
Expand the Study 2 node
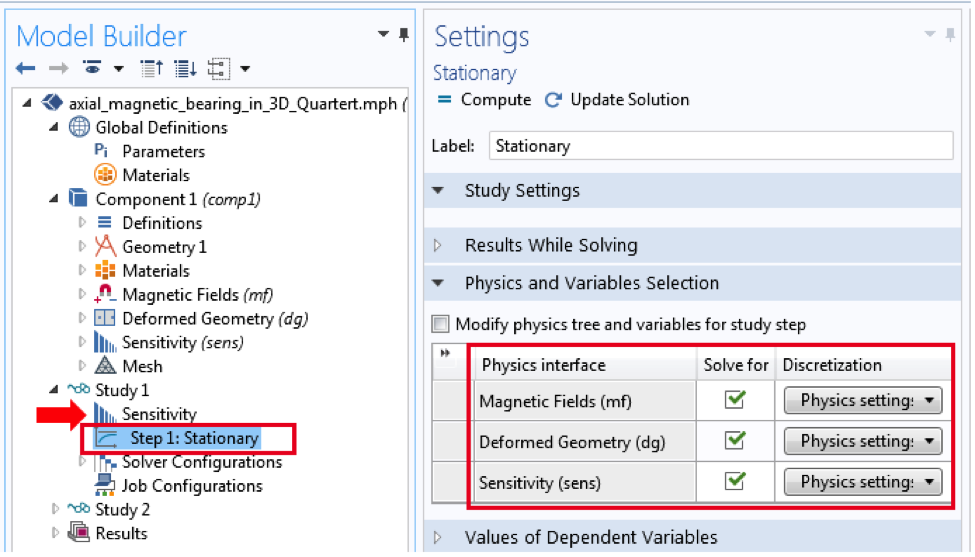pos(55,509)
